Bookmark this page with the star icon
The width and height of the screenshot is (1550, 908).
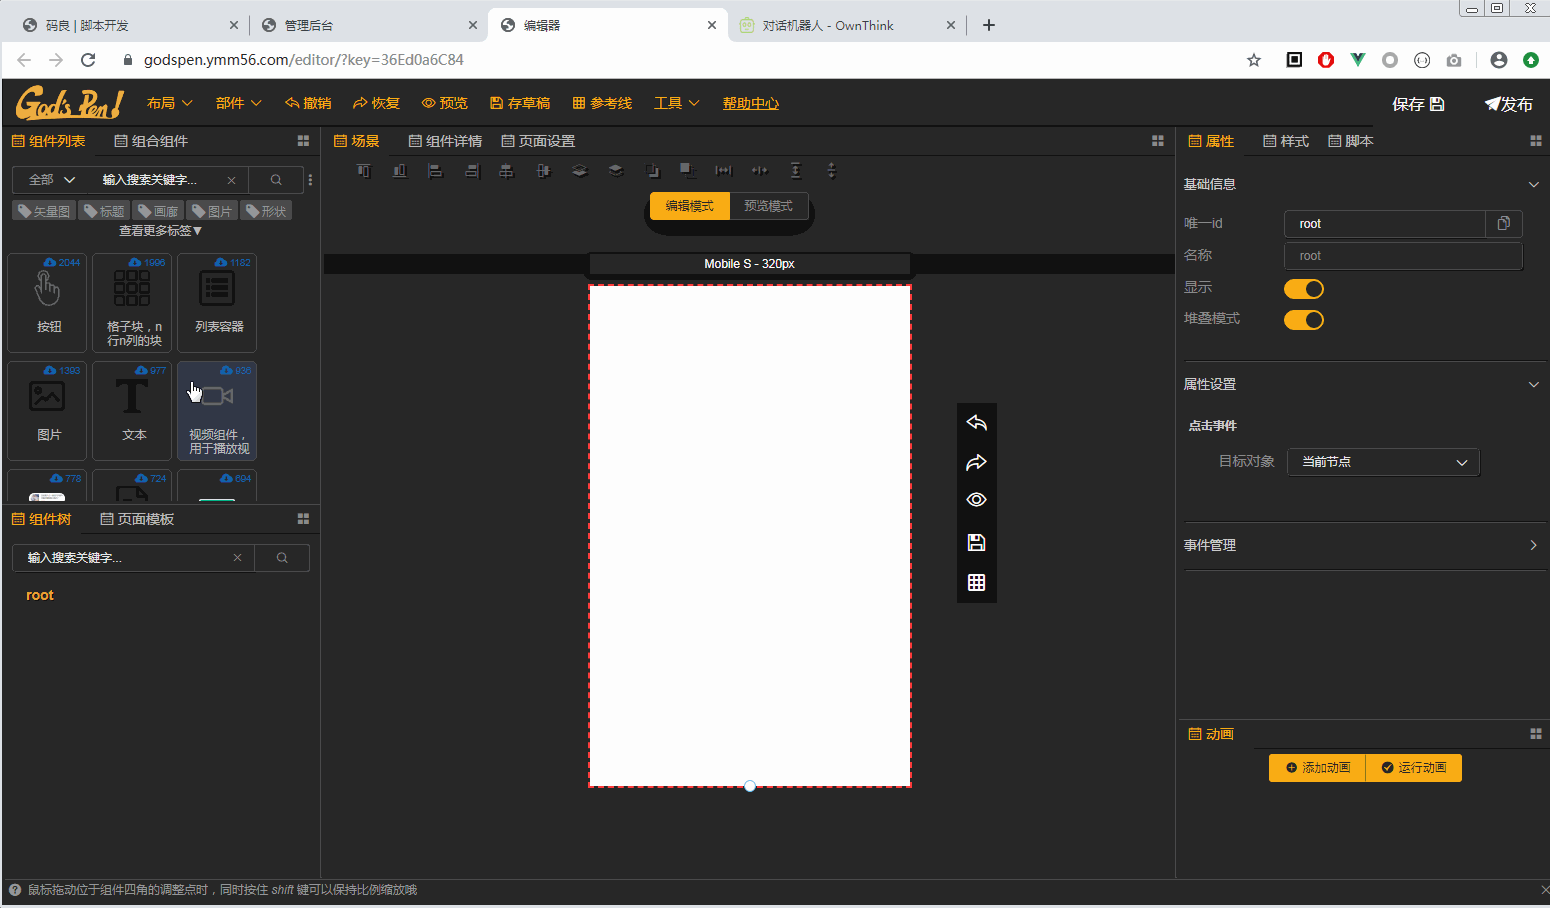coord(1254,60)
